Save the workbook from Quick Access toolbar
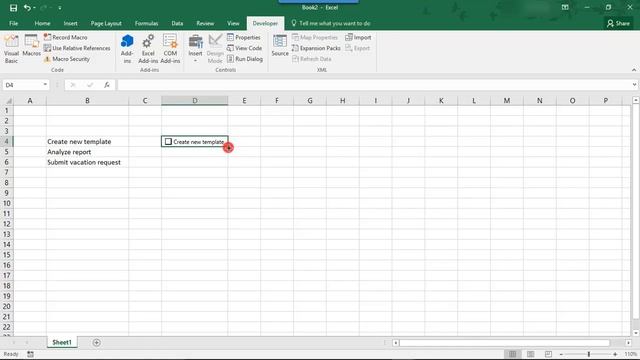This screenshot has width=640, height=360. [13, 8]
